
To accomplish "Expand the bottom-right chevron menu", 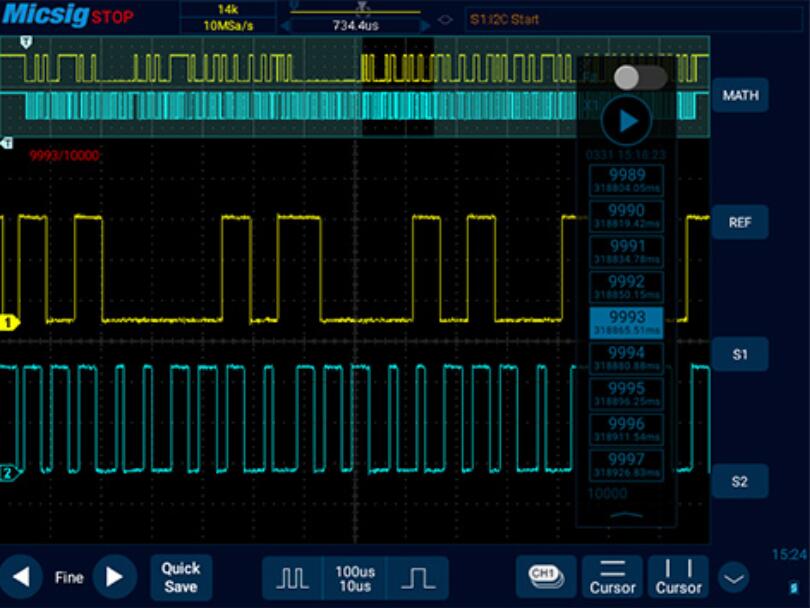I will 734,579.
